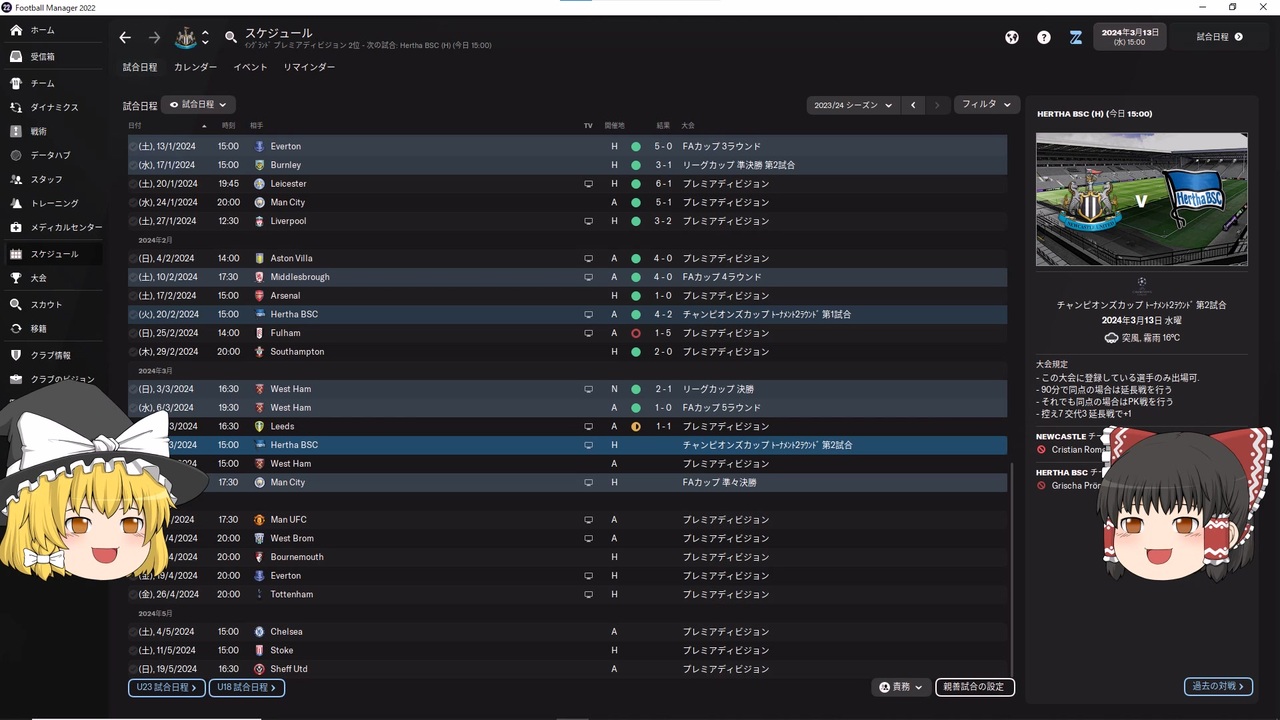The width and height of the screenshot is (1280, 720).
Task: Open 受信箱 inbox in the sidebar
Action: pyautogui.click(x=54, y=57)
